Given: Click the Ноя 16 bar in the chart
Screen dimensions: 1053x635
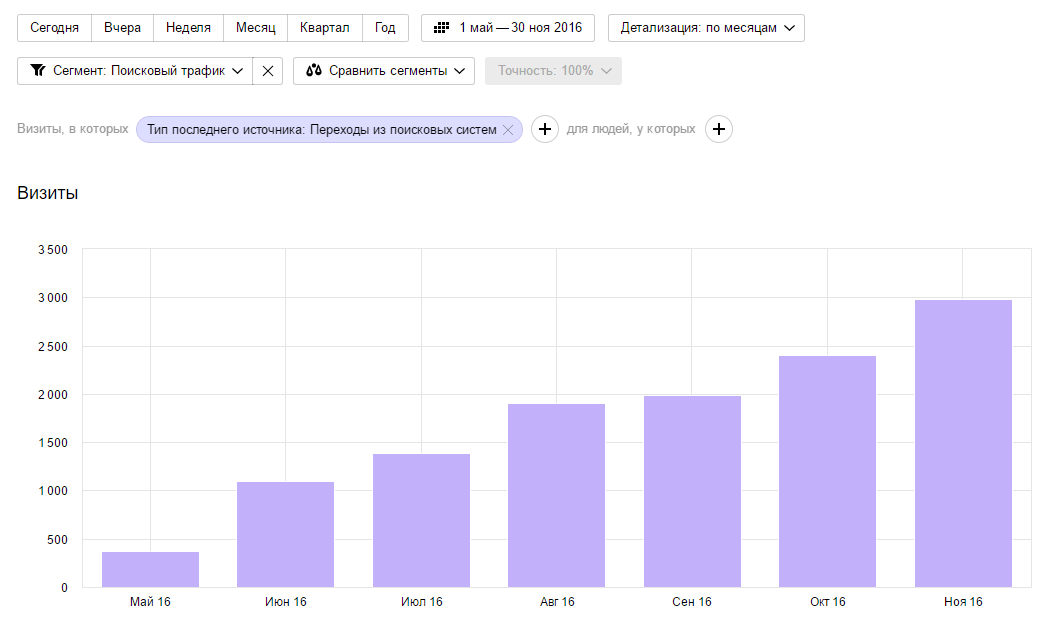Looking at the screenshot, I should 963,444.
